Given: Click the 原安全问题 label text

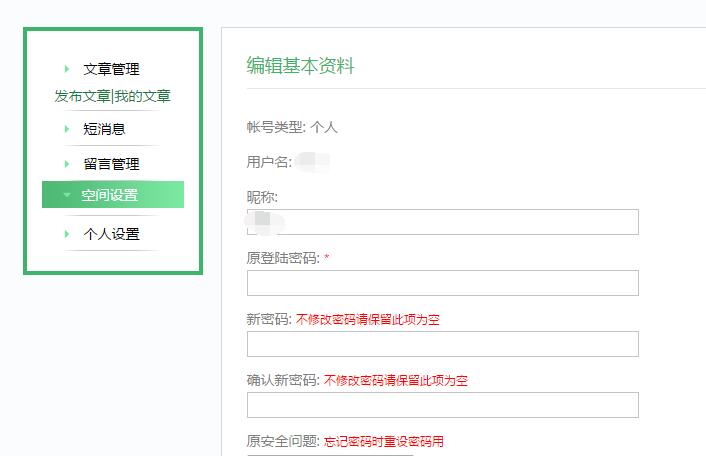Looking at the screenshot, I should (282, 441).
